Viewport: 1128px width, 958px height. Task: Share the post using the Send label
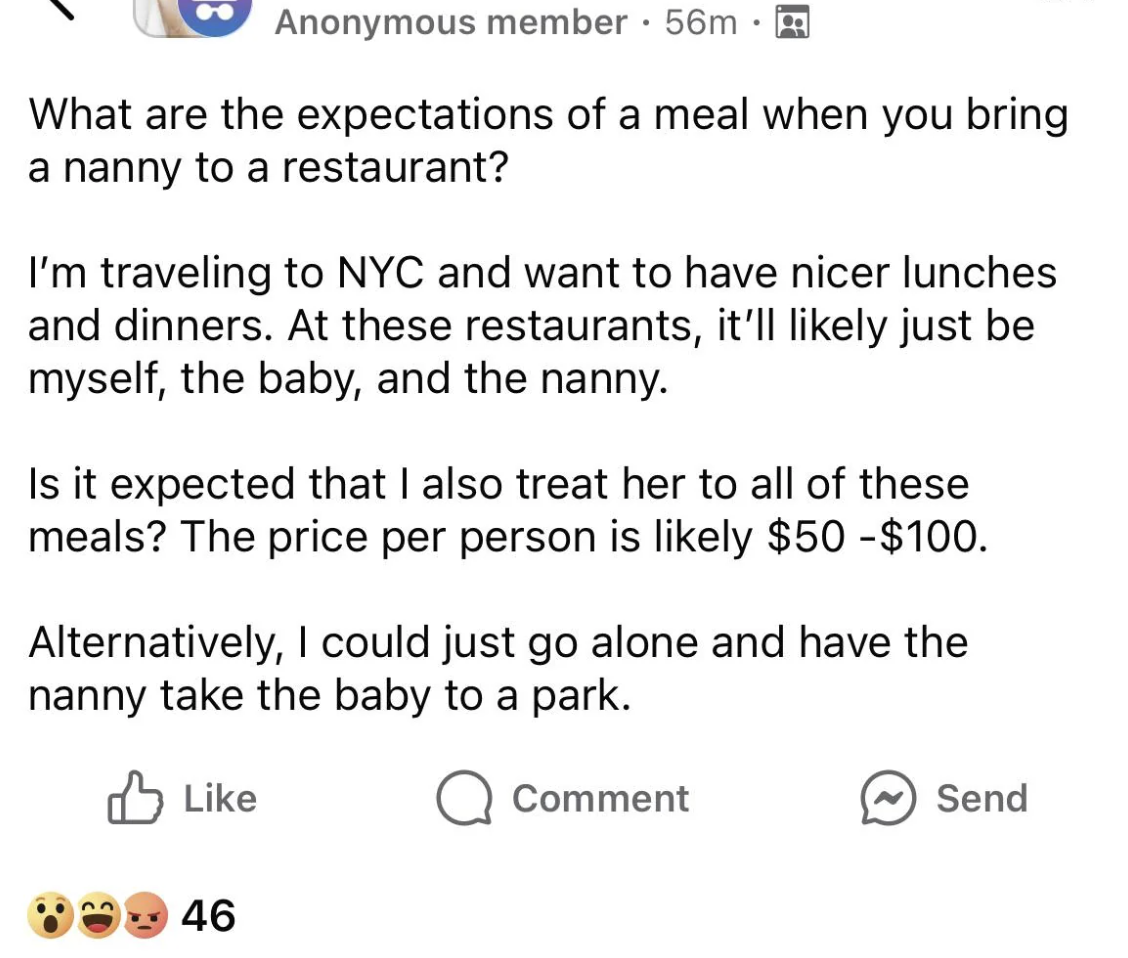tap(981, 798)
